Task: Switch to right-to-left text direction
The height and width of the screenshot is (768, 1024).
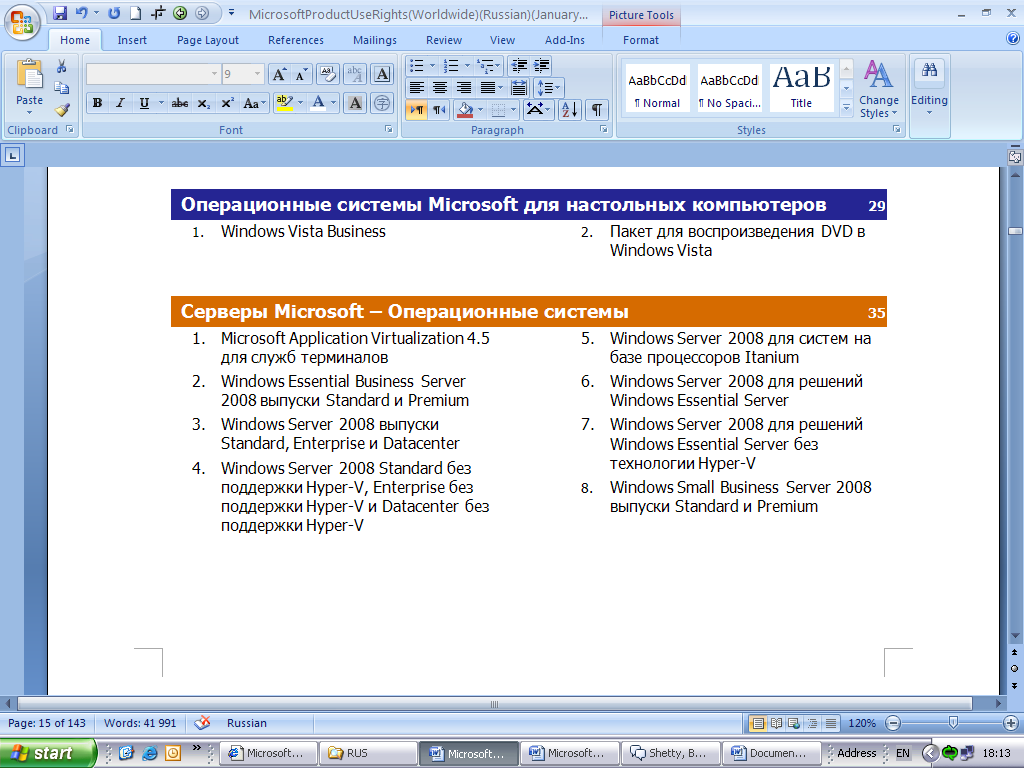Action: click(x=440, y=110)
